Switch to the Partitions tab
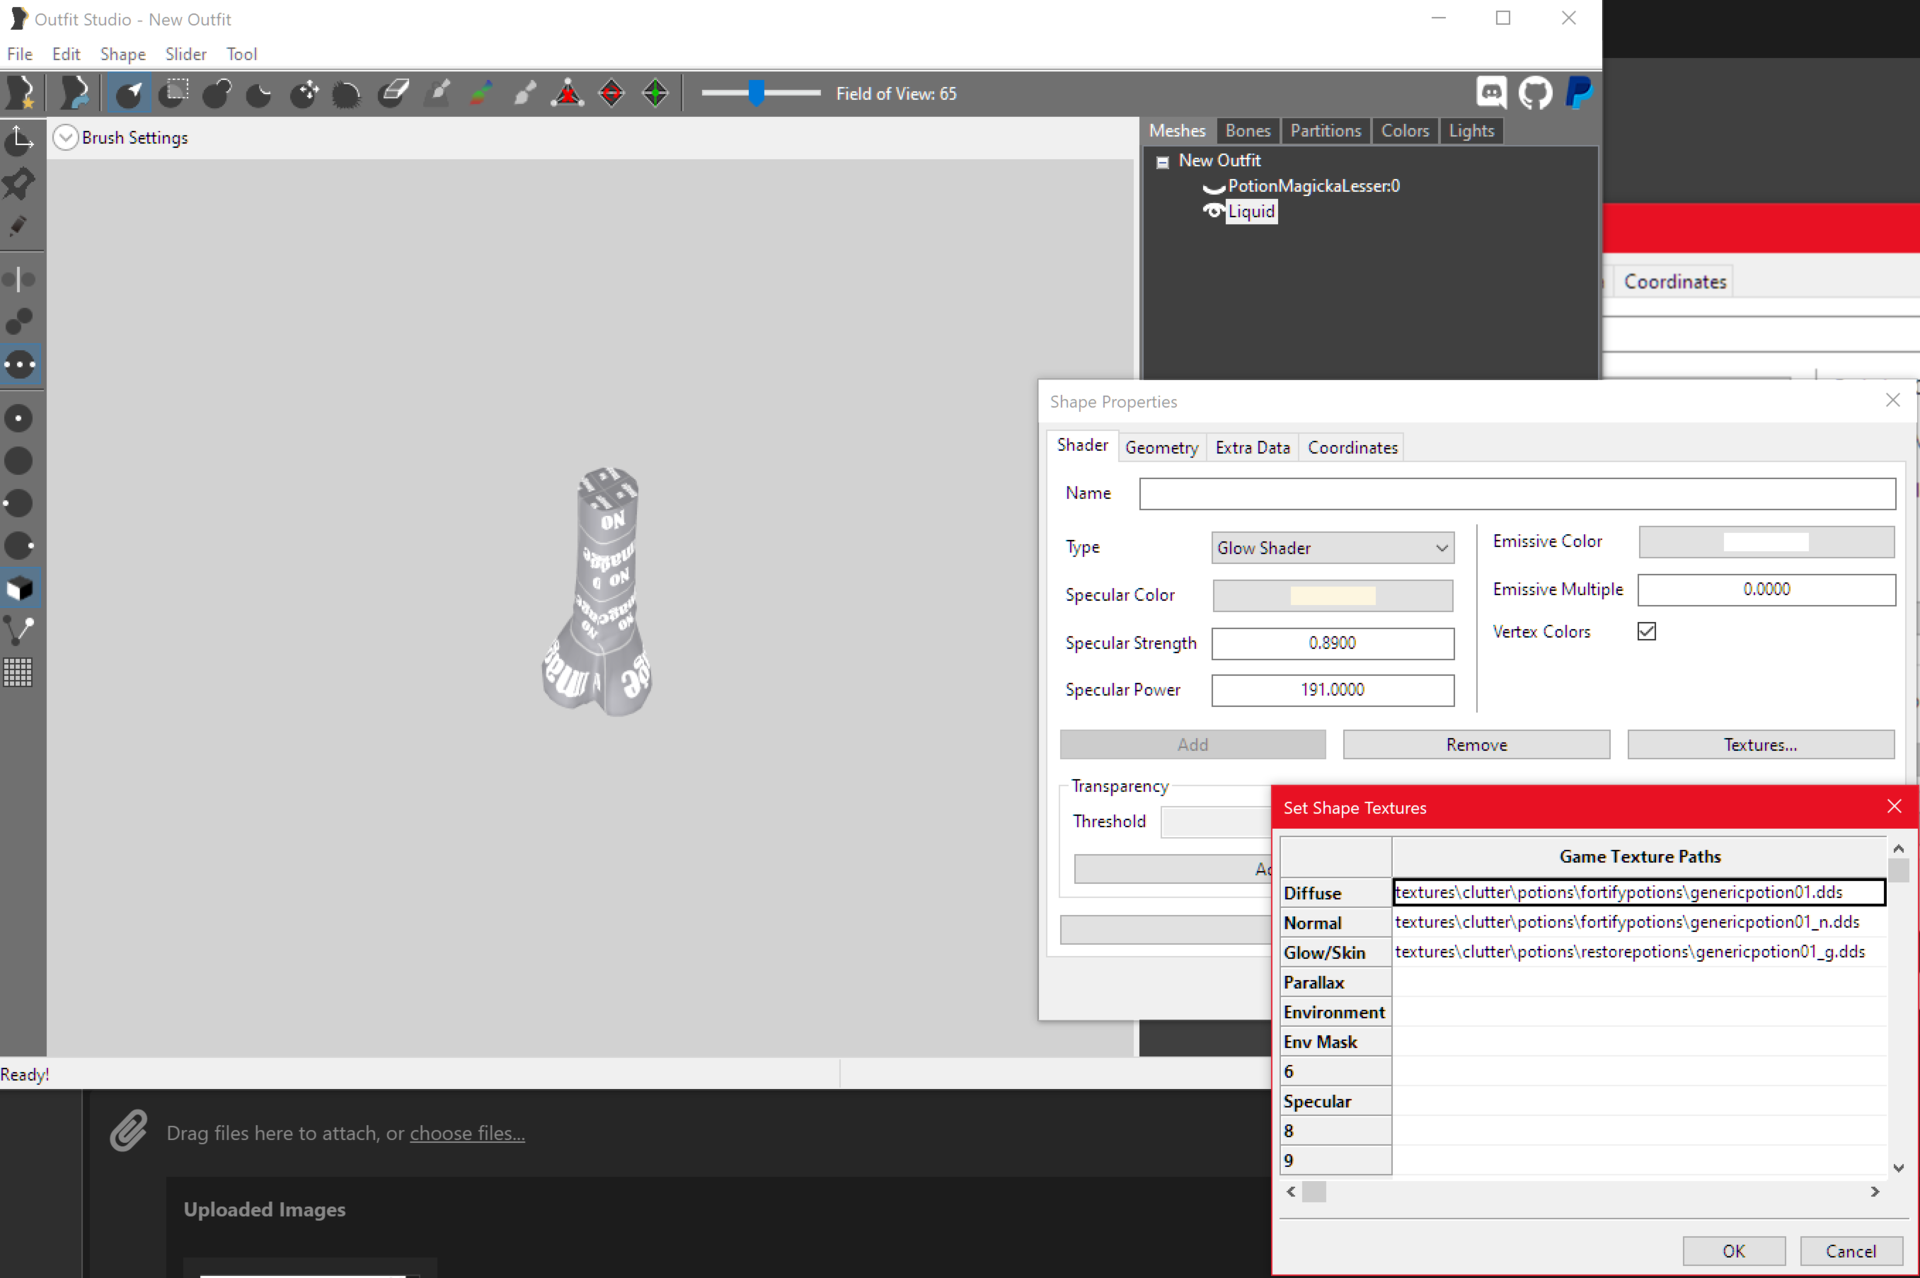This screenshot has width=1920, height=1278. [x=1326, y=131]
